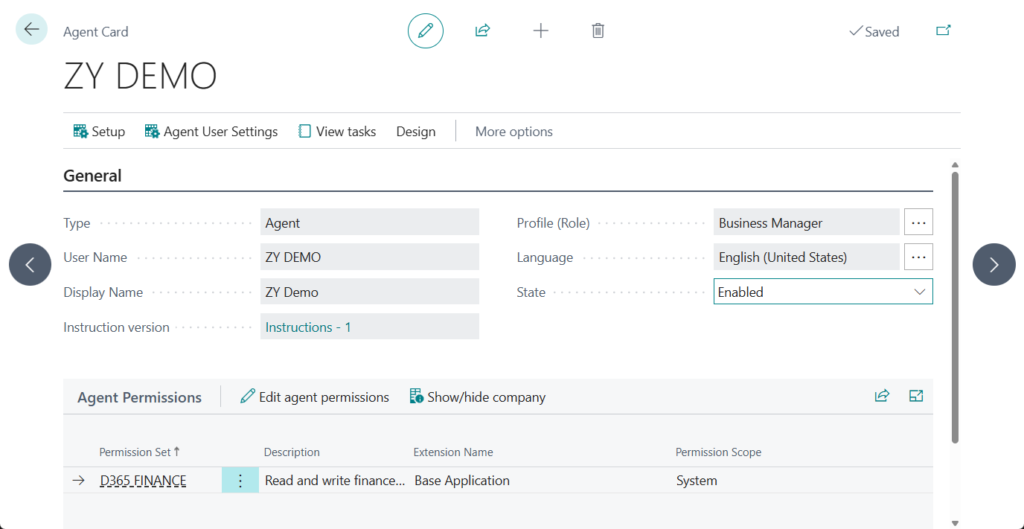Click View tasks action
This screenshot has height=529, width=1024.
point(337,131)
